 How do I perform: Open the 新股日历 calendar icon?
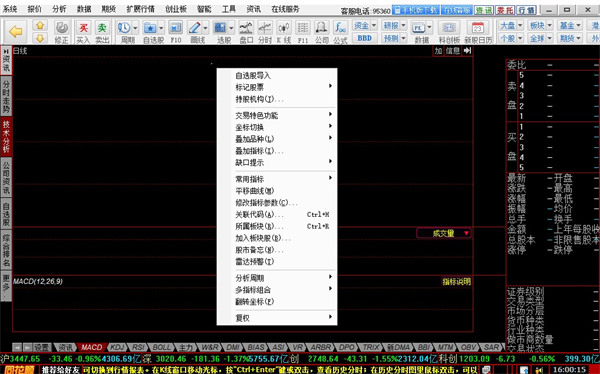pyautogui.click(x=478, y=28)
